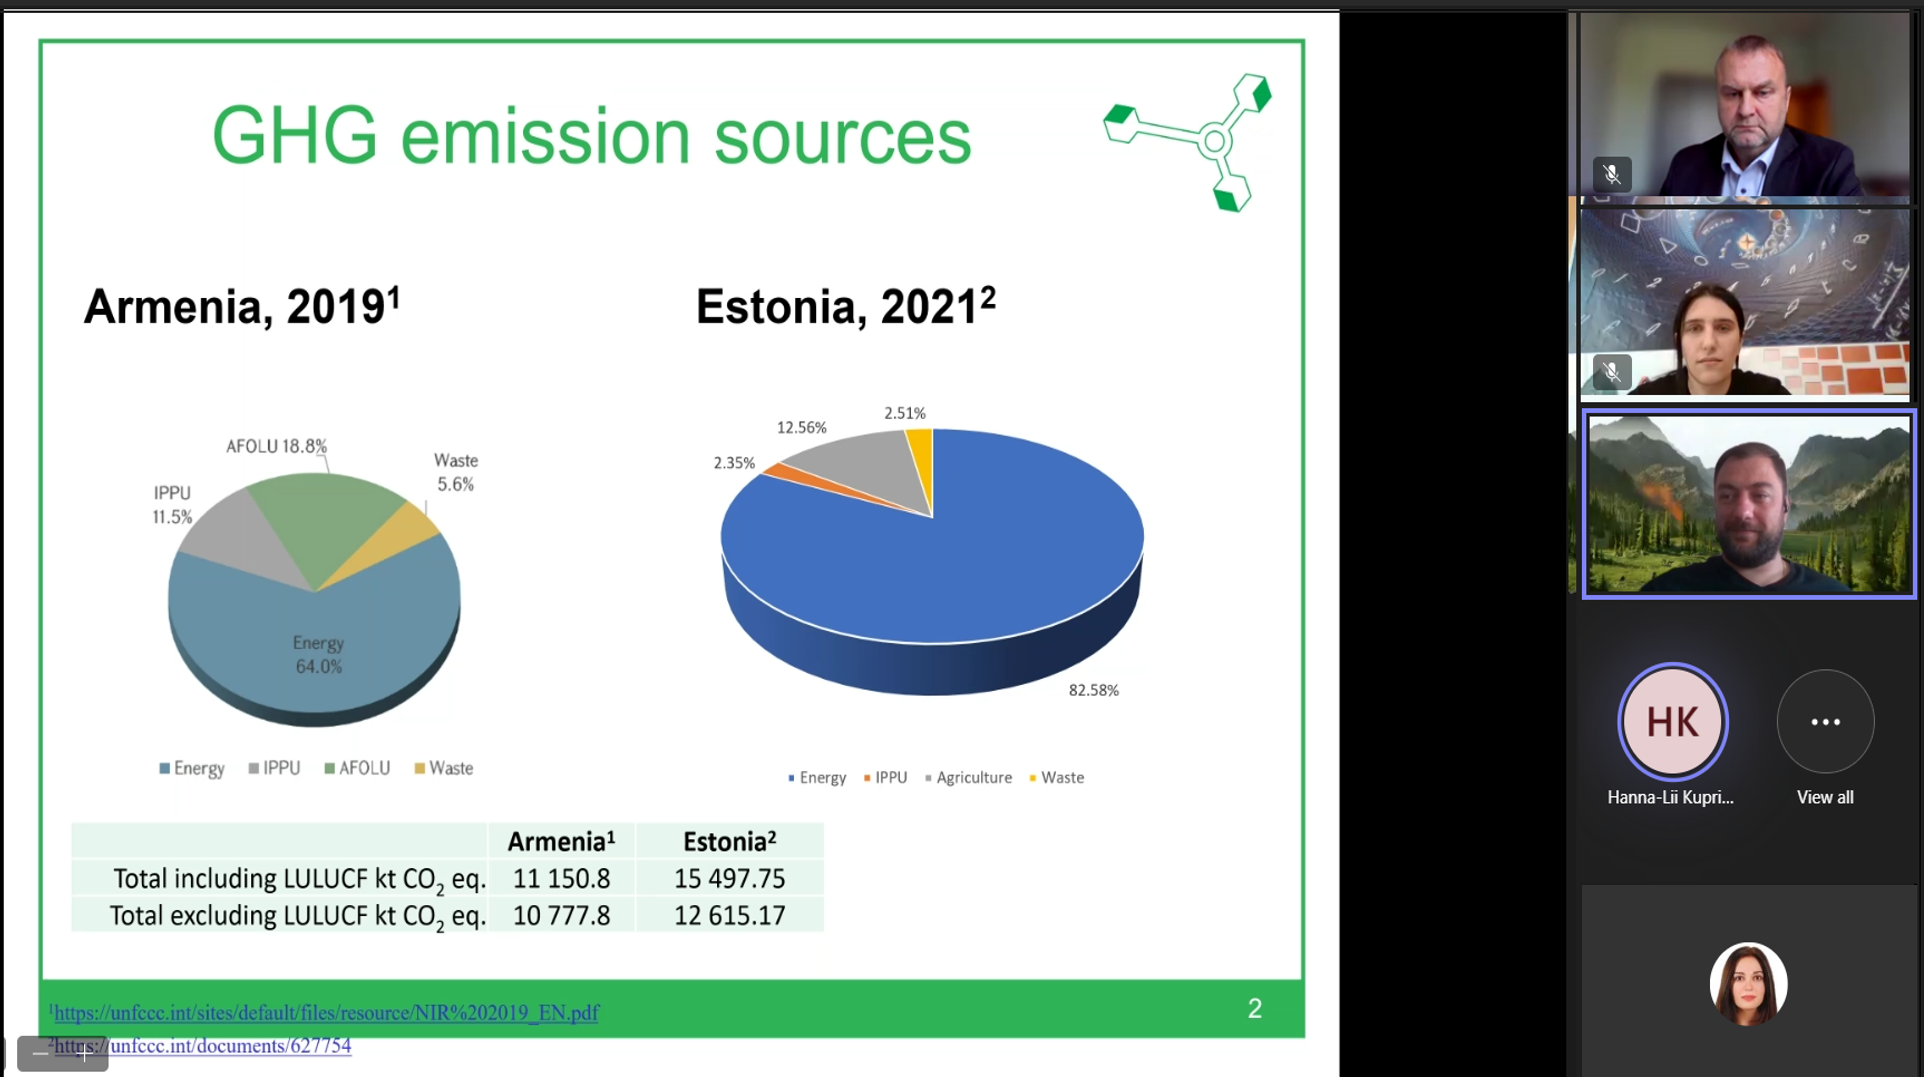Open the three-dots View all participants button
This screenshot has height=1077, width=1924.
click(1824, 721)
